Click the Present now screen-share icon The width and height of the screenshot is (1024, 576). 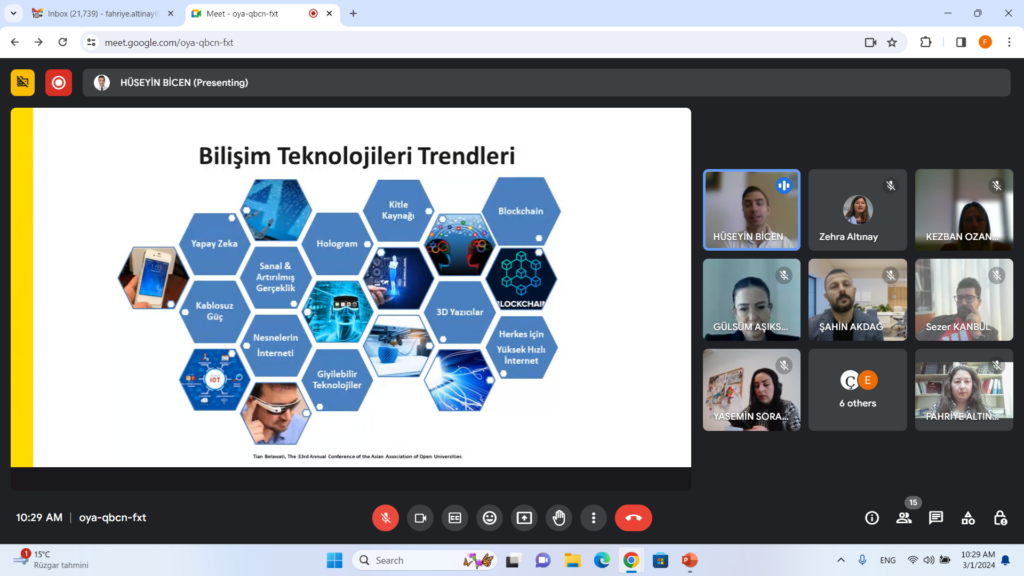point(524,518)
